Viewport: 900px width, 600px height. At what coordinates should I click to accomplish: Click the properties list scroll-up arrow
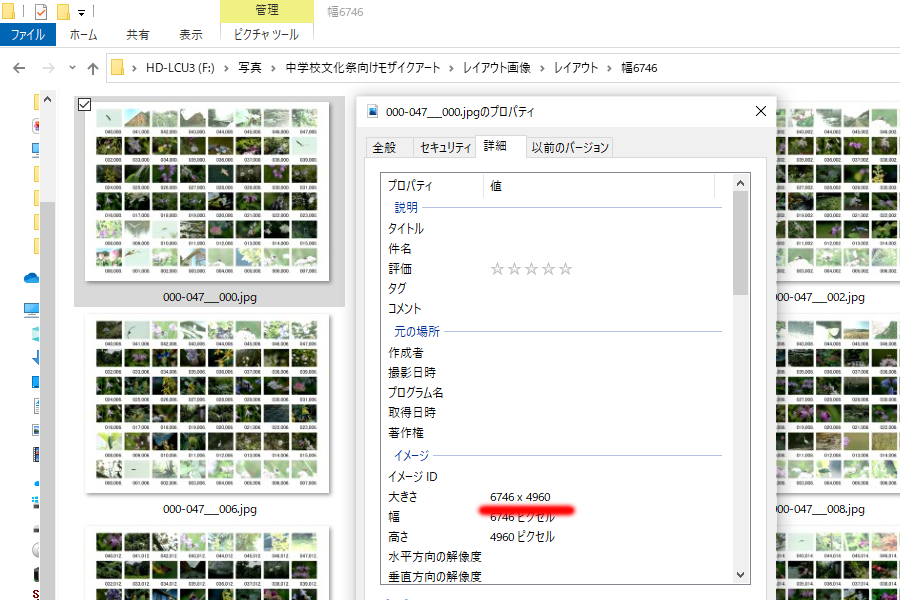740,183
